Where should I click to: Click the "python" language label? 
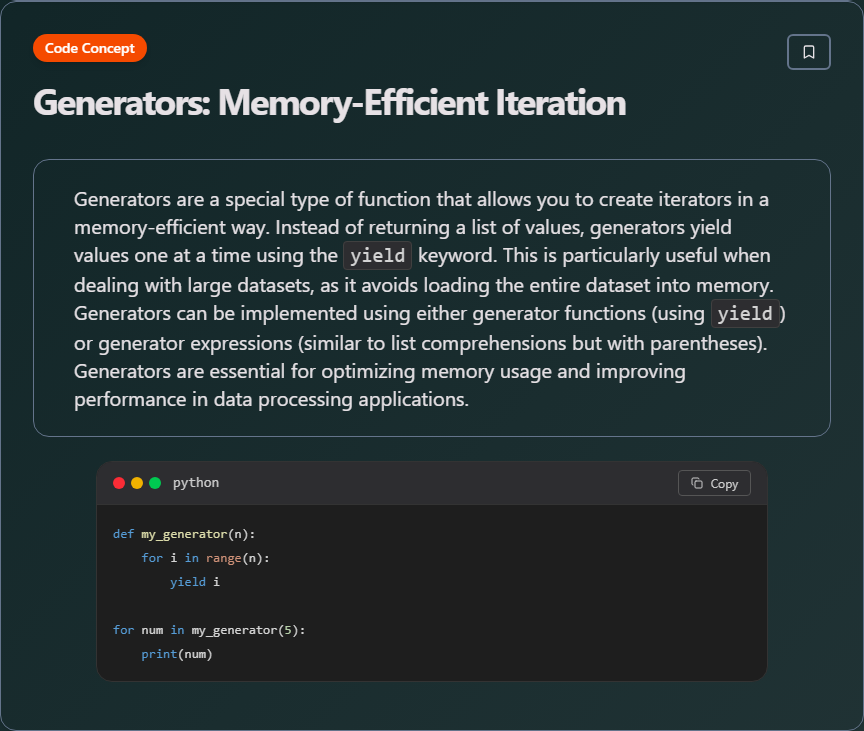tap(196, 483)
